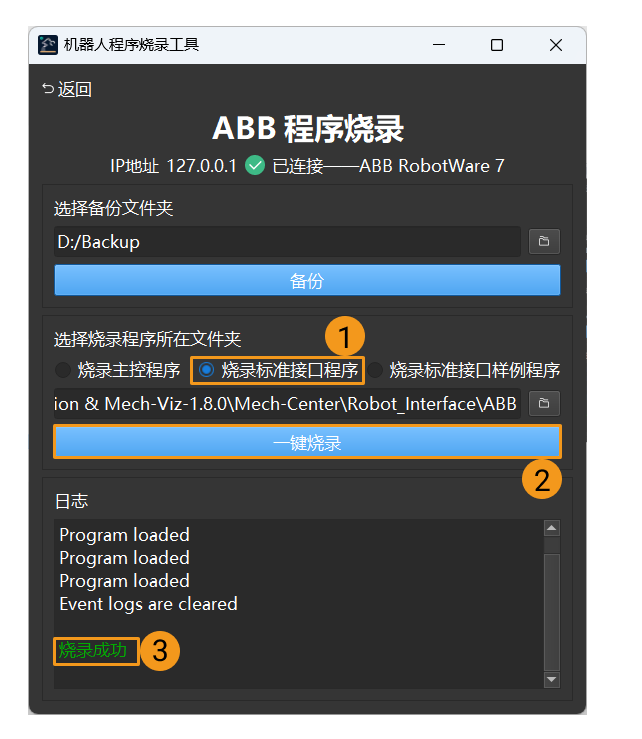
Task: Maximize the 机器人程序烧录工具 window
Action: point(497,45)
